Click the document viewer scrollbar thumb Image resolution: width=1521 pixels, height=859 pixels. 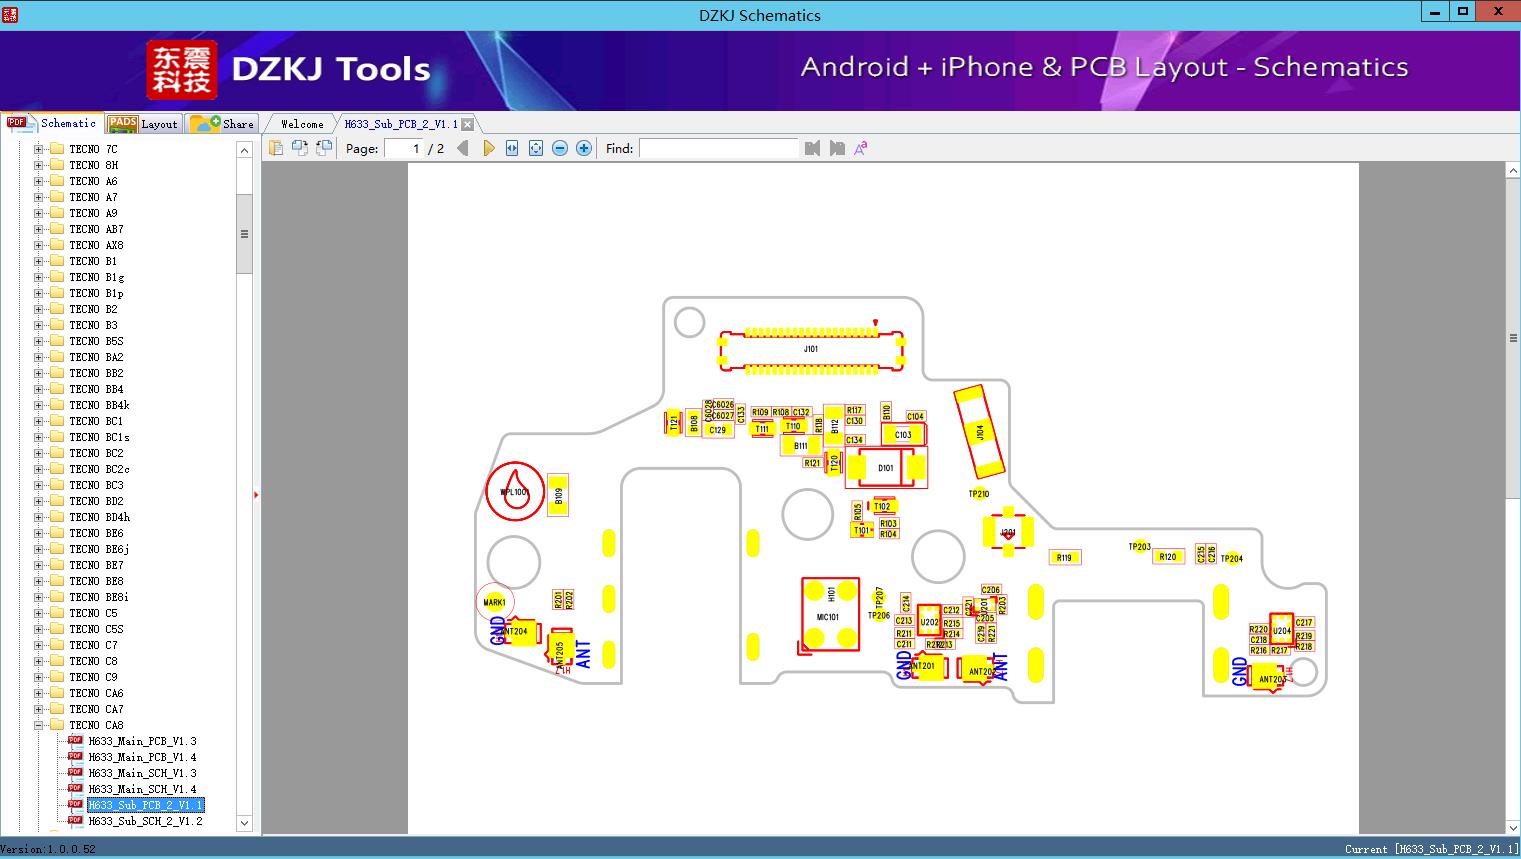coord(1513,338)
